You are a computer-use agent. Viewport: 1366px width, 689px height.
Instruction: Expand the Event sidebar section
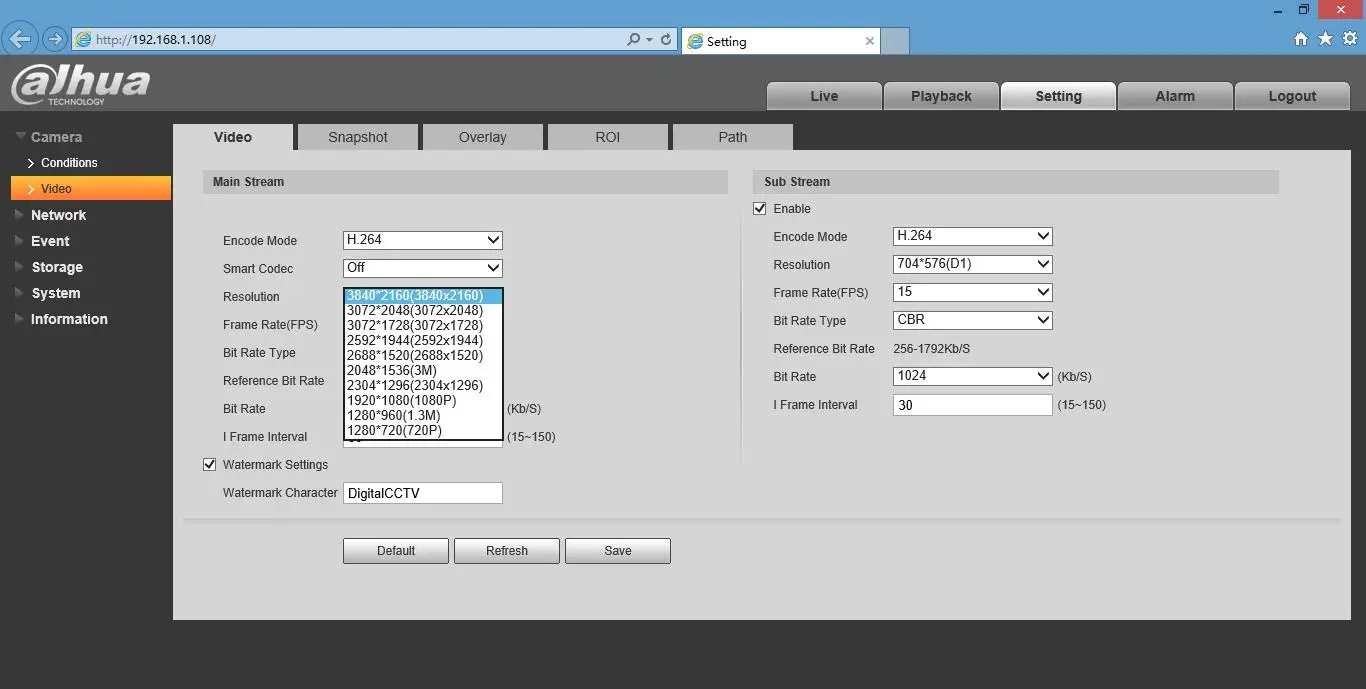click(50, 241)
